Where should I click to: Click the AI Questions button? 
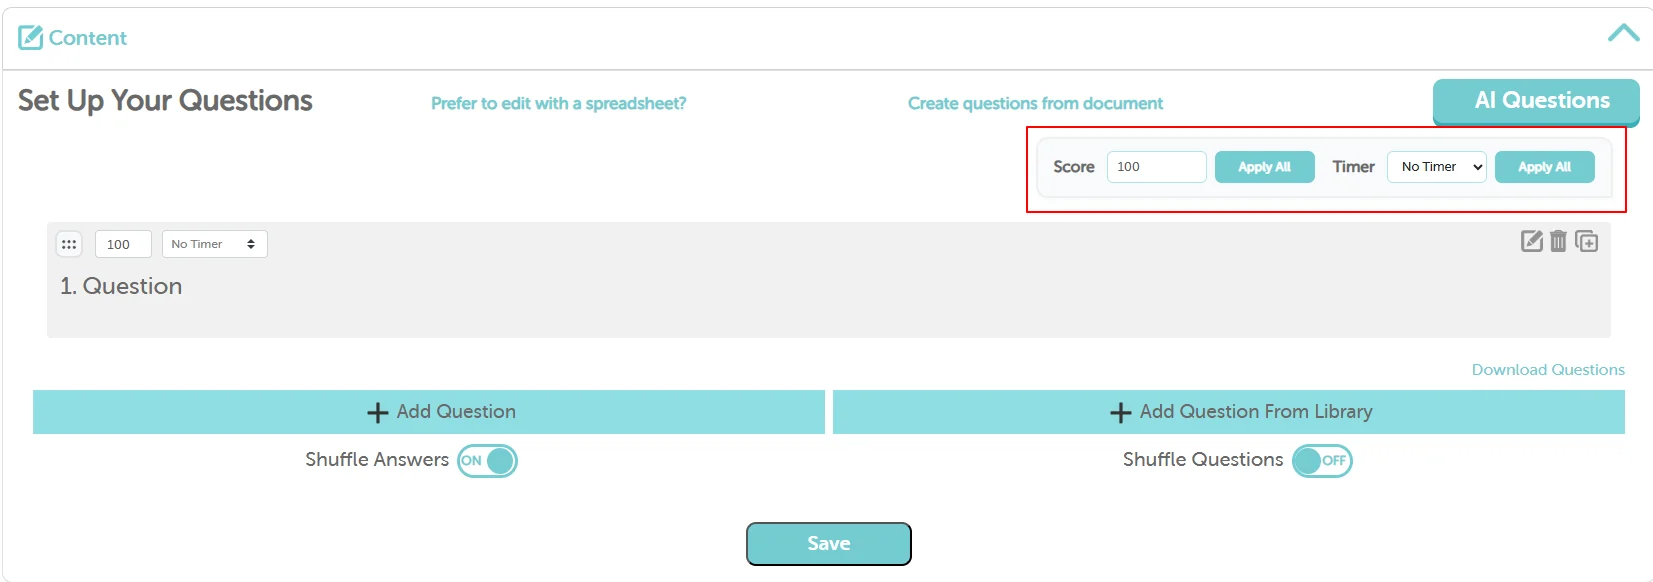pyautogui.click(x=1535, y=101)
